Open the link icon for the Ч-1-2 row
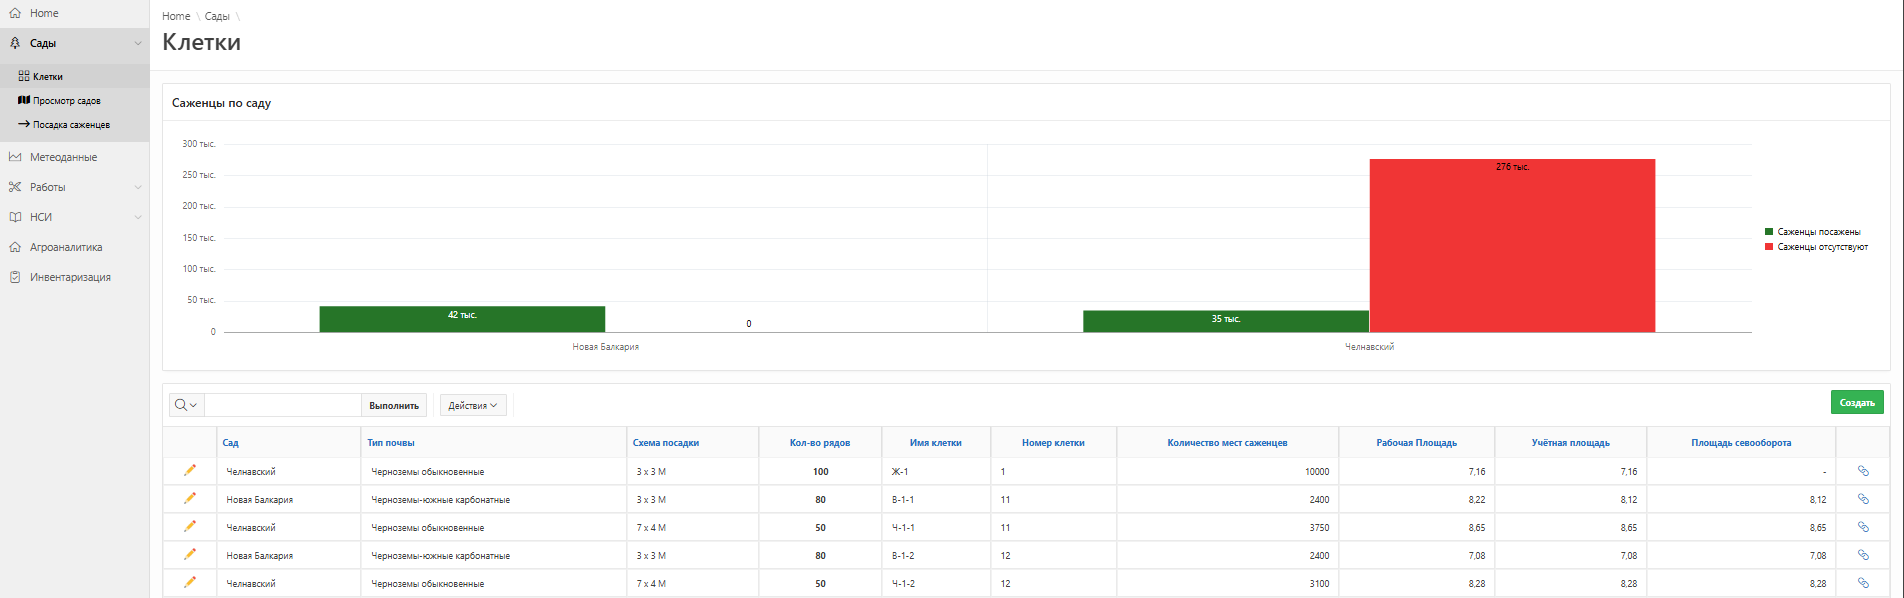This screenshot has height=598, width=1904. (x=1863, y=582)
